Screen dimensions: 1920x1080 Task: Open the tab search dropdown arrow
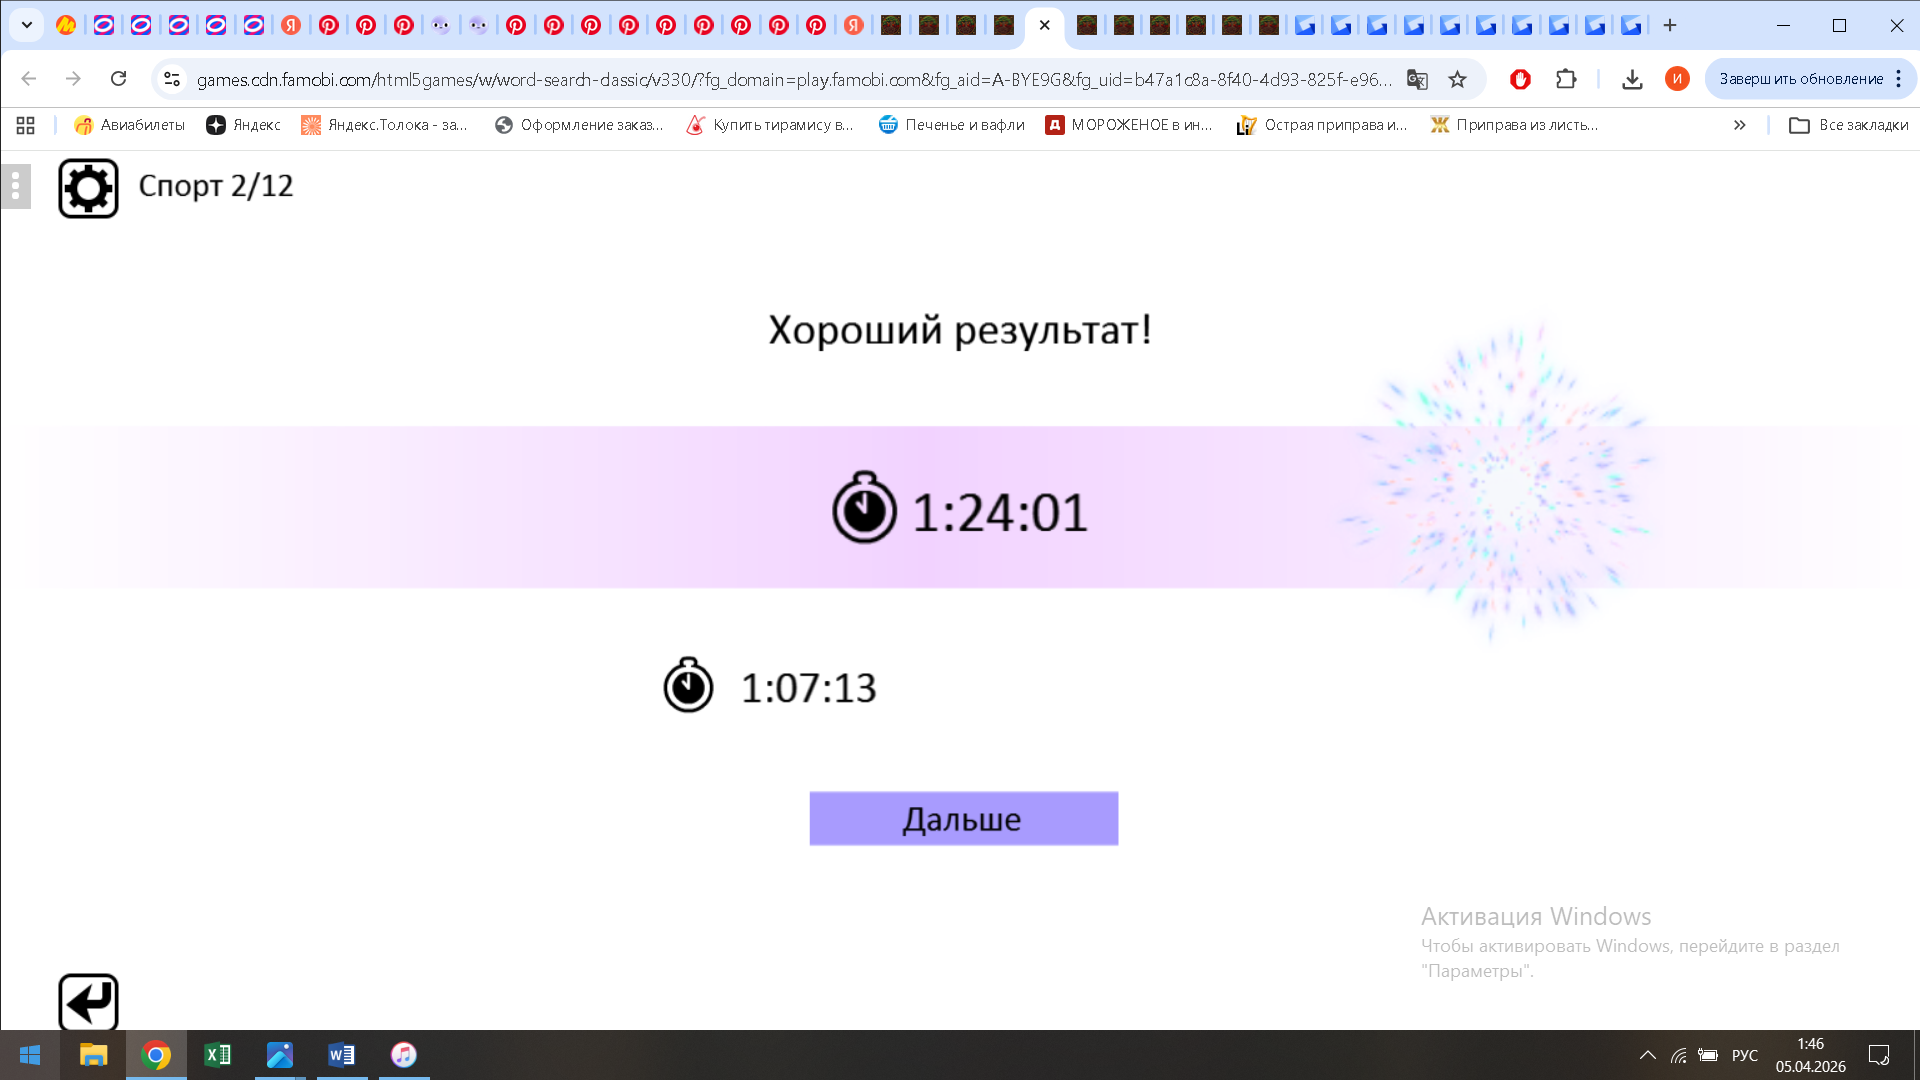click(x=27, y=25)
